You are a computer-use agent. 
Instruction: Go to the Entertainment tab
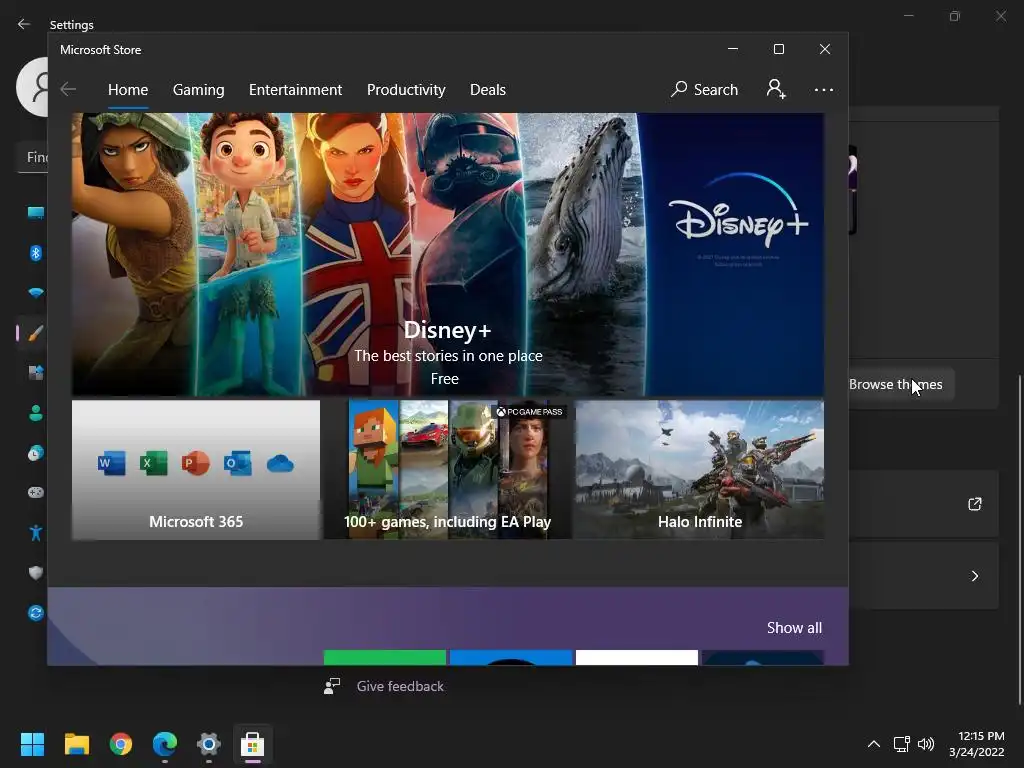click(295, 89)
